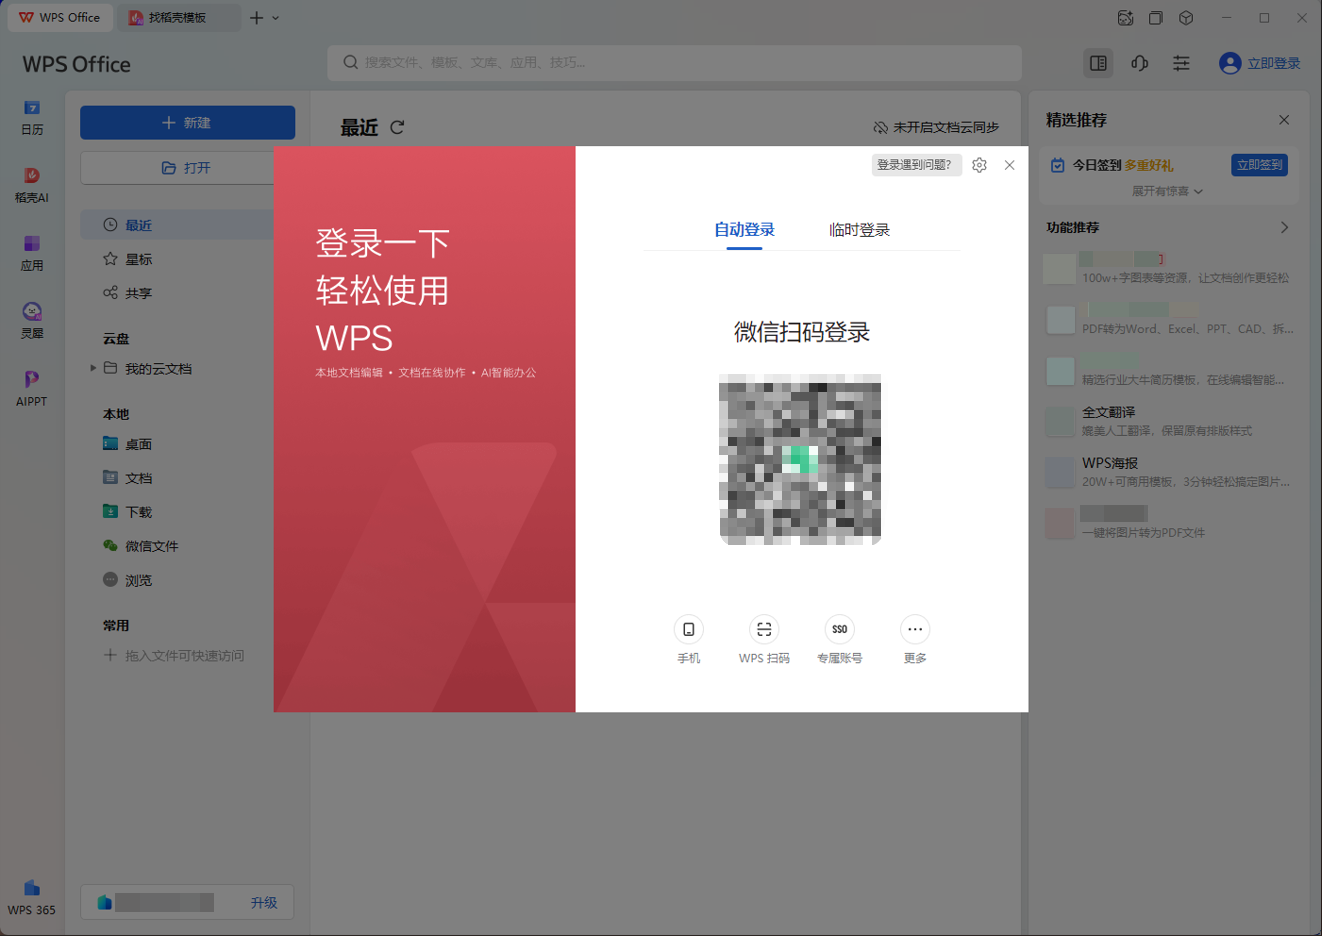Image resolution: width=1322 pixels, height=936 pixels.
Task: Click 登录遇到问题? help button
Action: point(915,165)
